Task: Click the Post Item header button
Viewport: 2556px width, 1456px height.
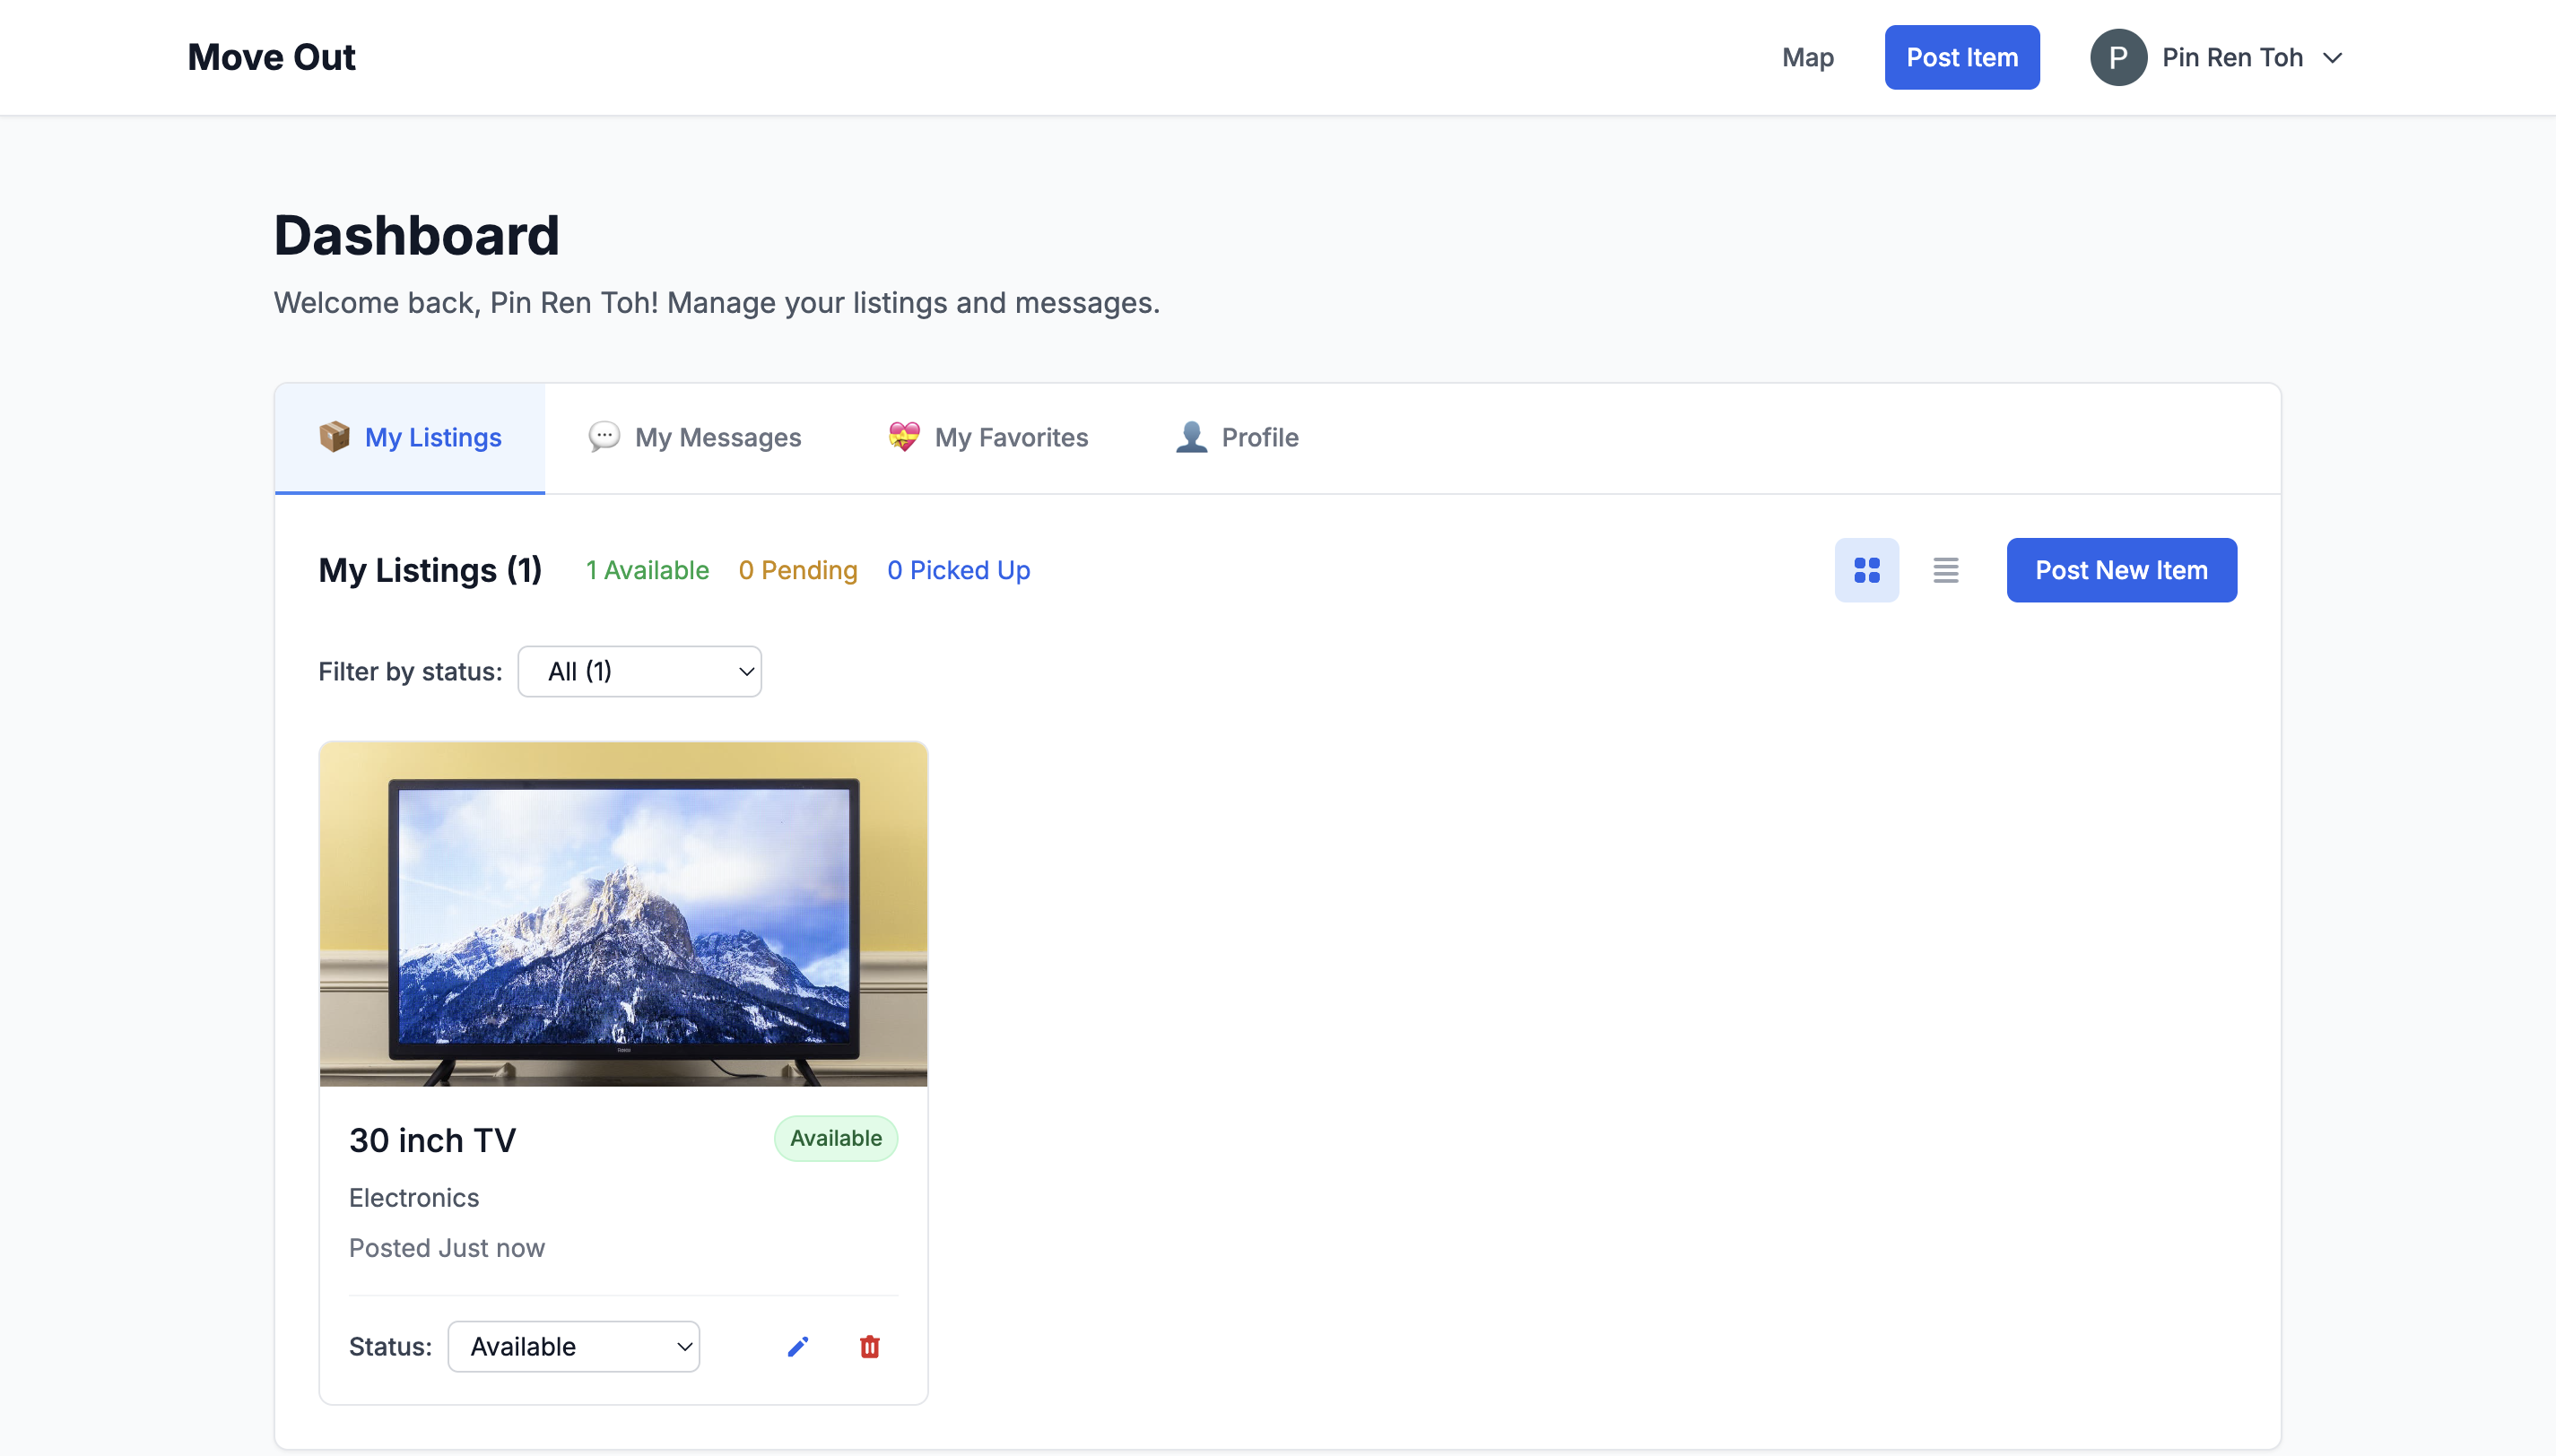Action: (1961, 57)
